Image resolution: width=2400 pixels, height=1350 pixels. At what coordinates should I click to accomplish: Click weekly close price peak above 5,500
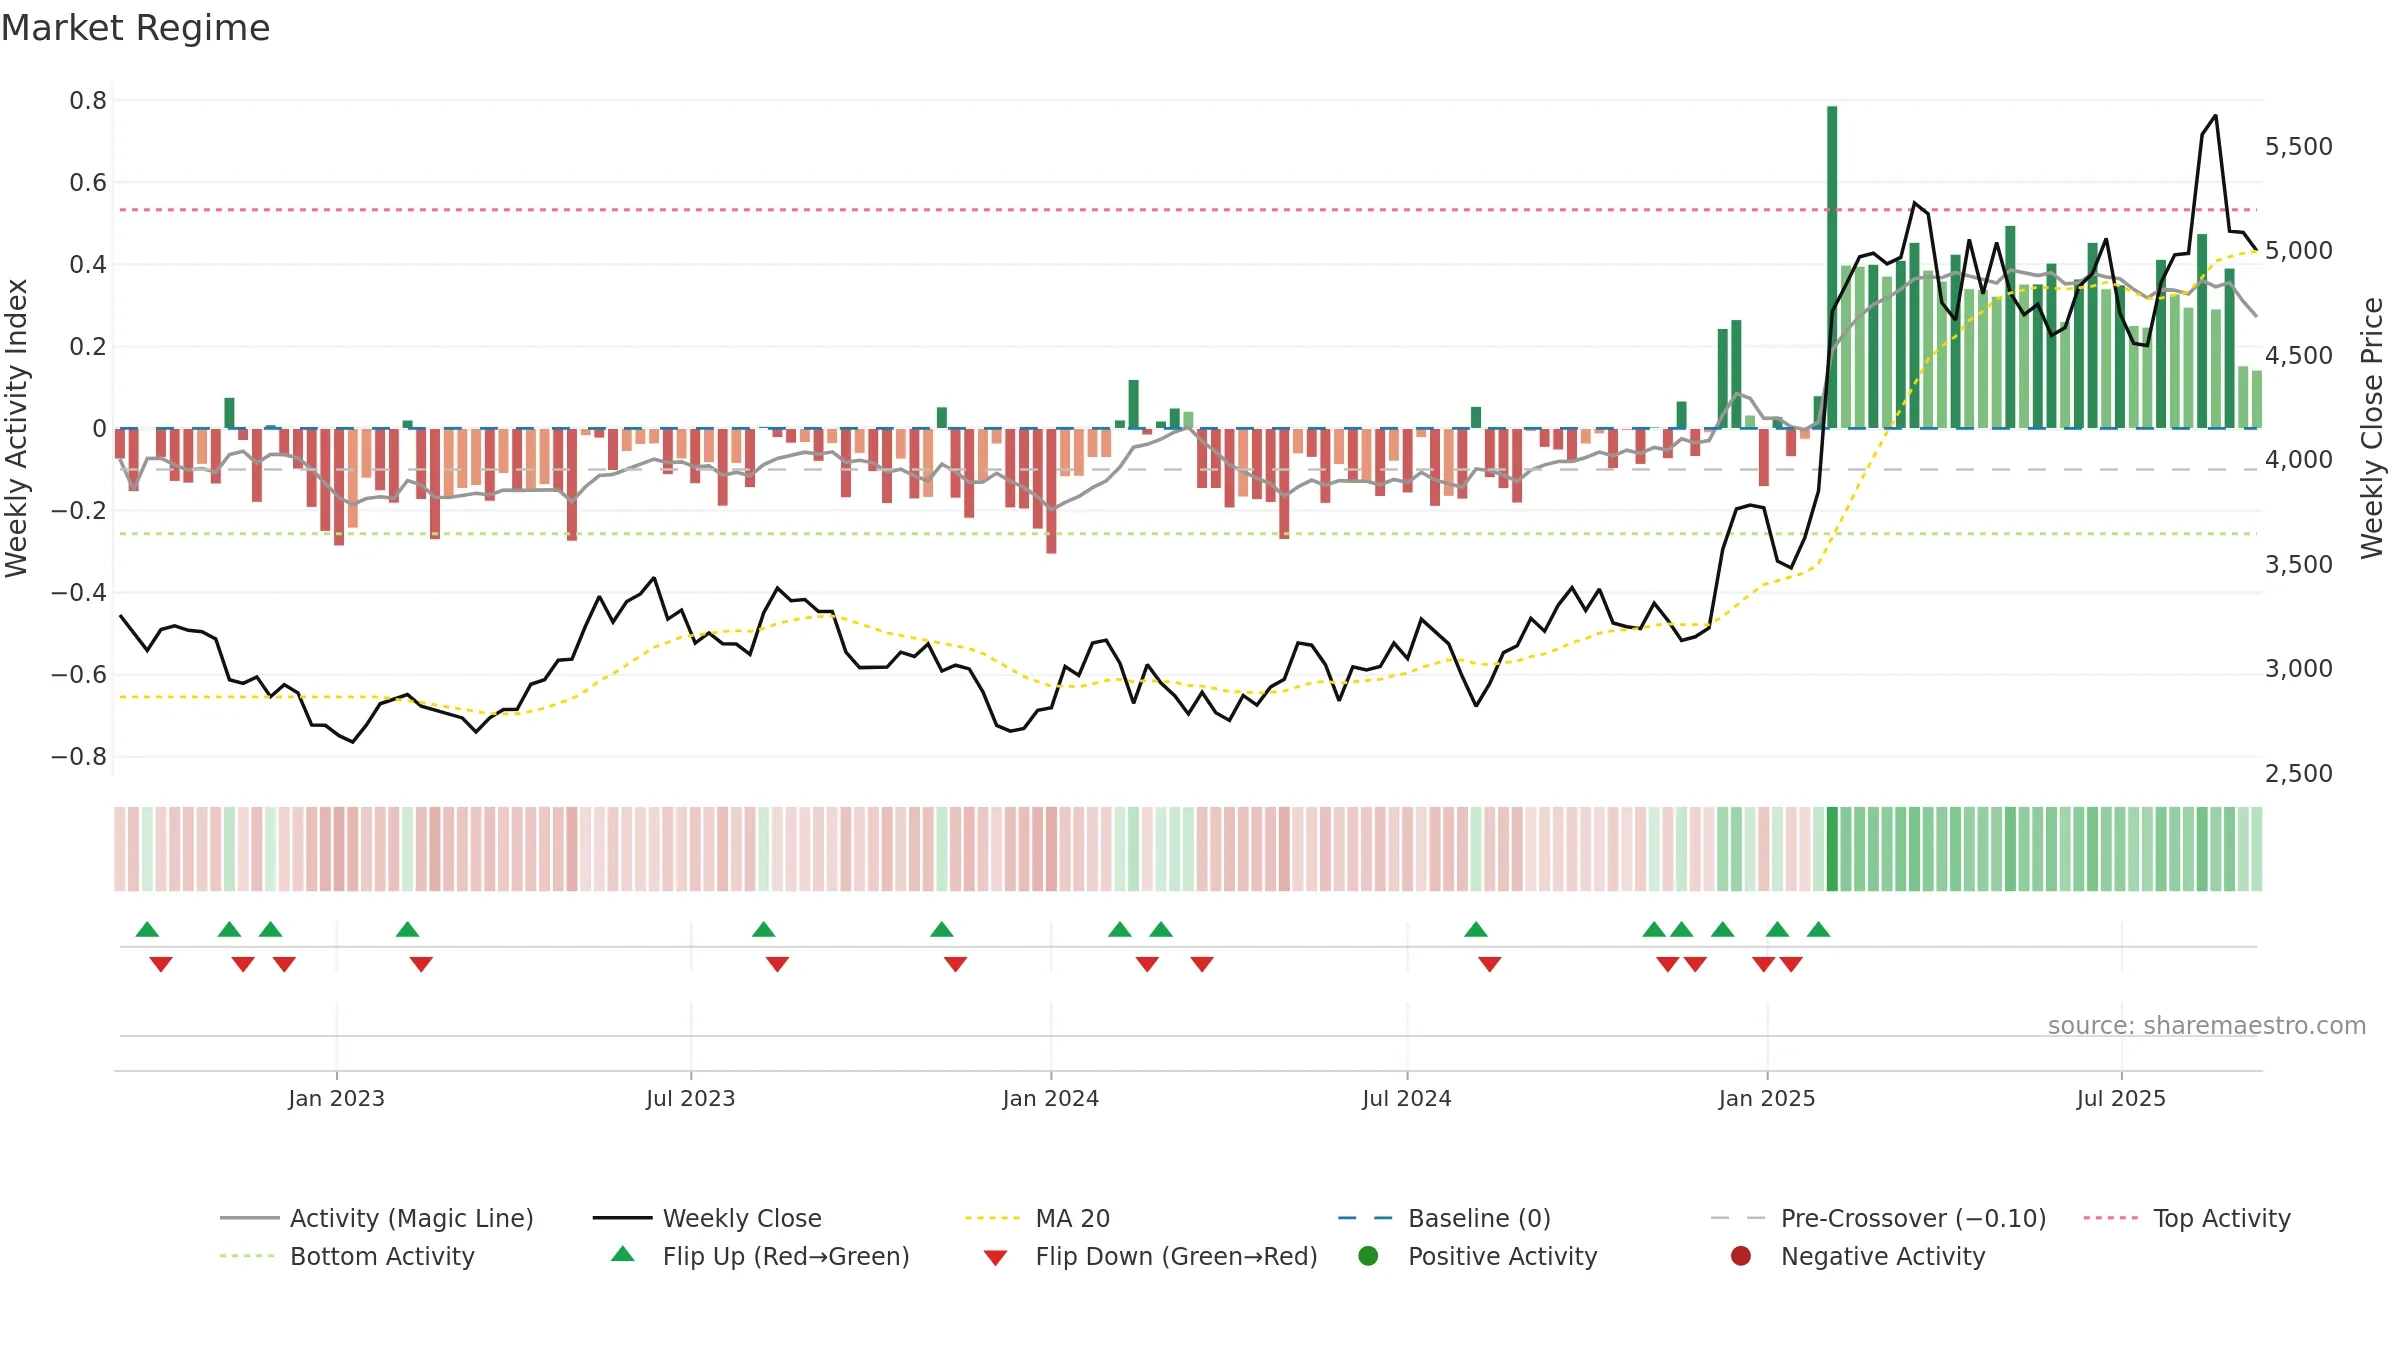click(2216, 116)
